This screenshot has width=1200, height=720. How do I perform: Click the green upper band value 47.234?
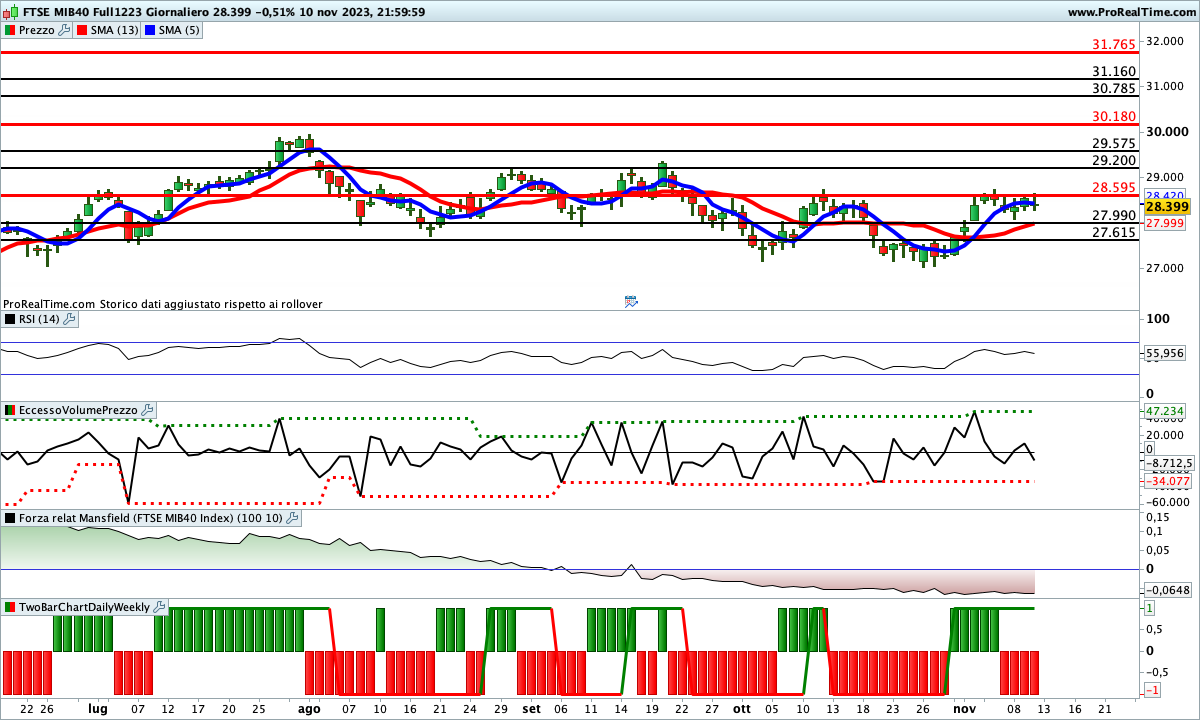click(1164, 411)
